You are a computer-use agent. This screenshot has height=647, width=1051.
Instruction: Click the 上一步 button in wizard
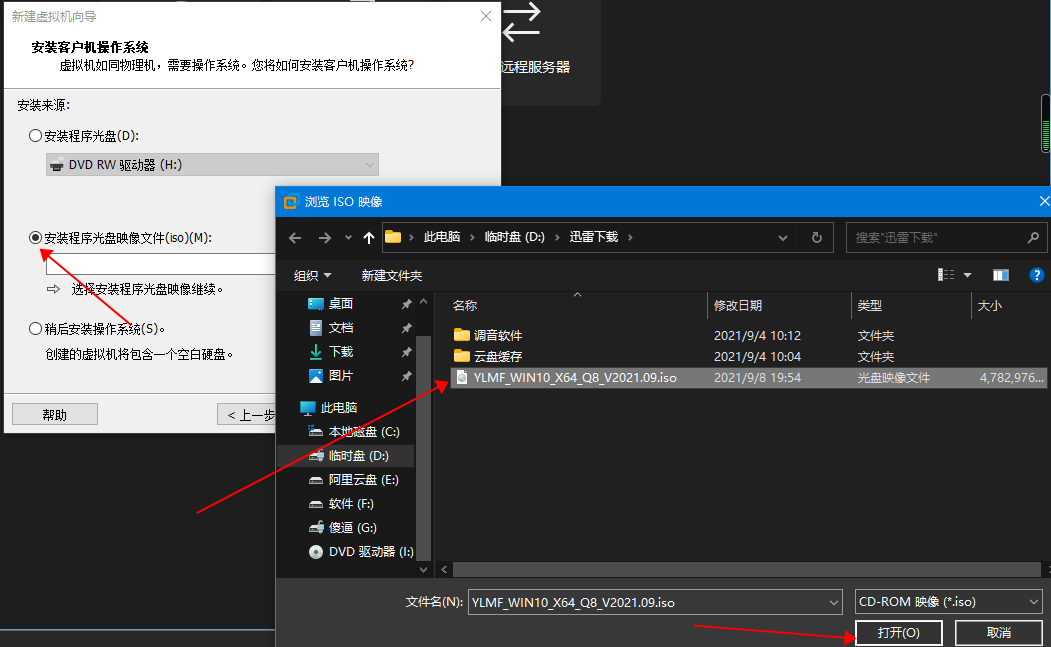point(247,415)
